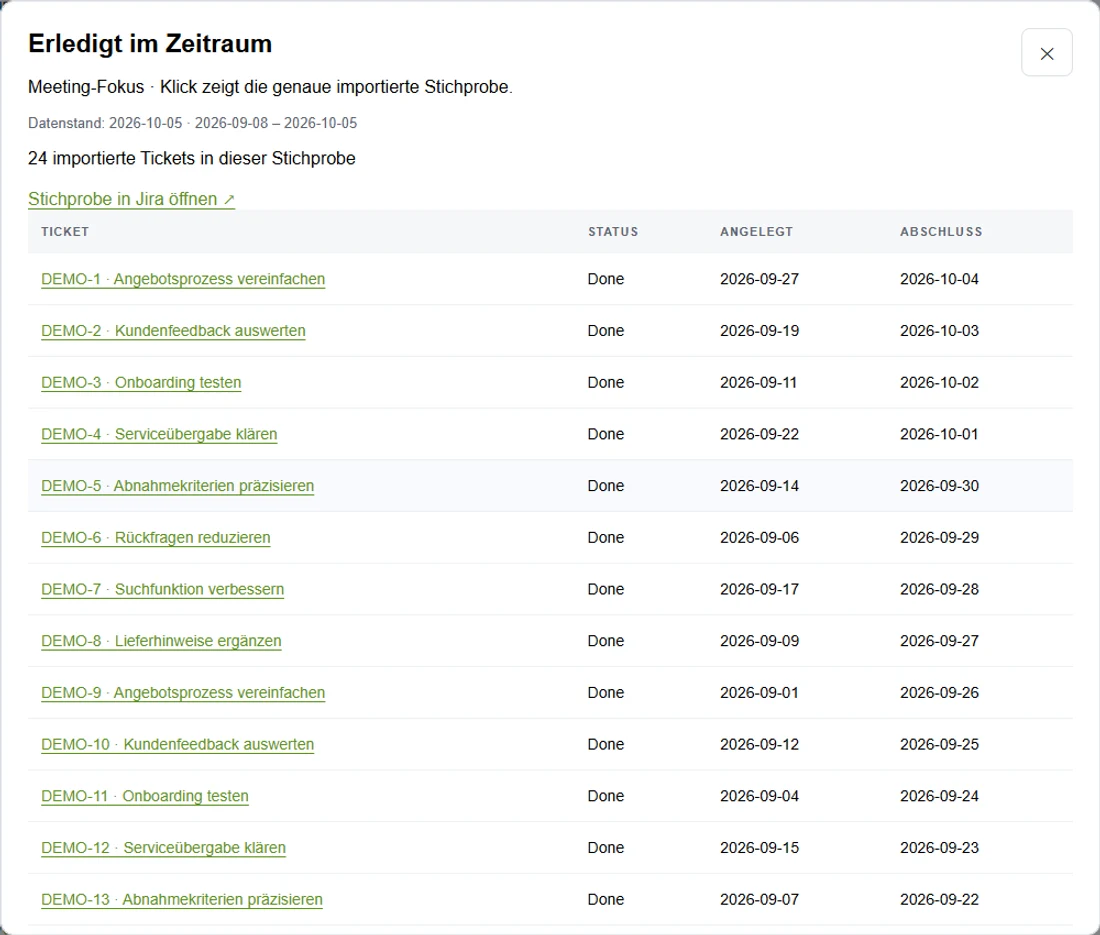Select completion date 2026-10-02
The height and width of the screenshot is (935, 1100).
pos(939,383)
